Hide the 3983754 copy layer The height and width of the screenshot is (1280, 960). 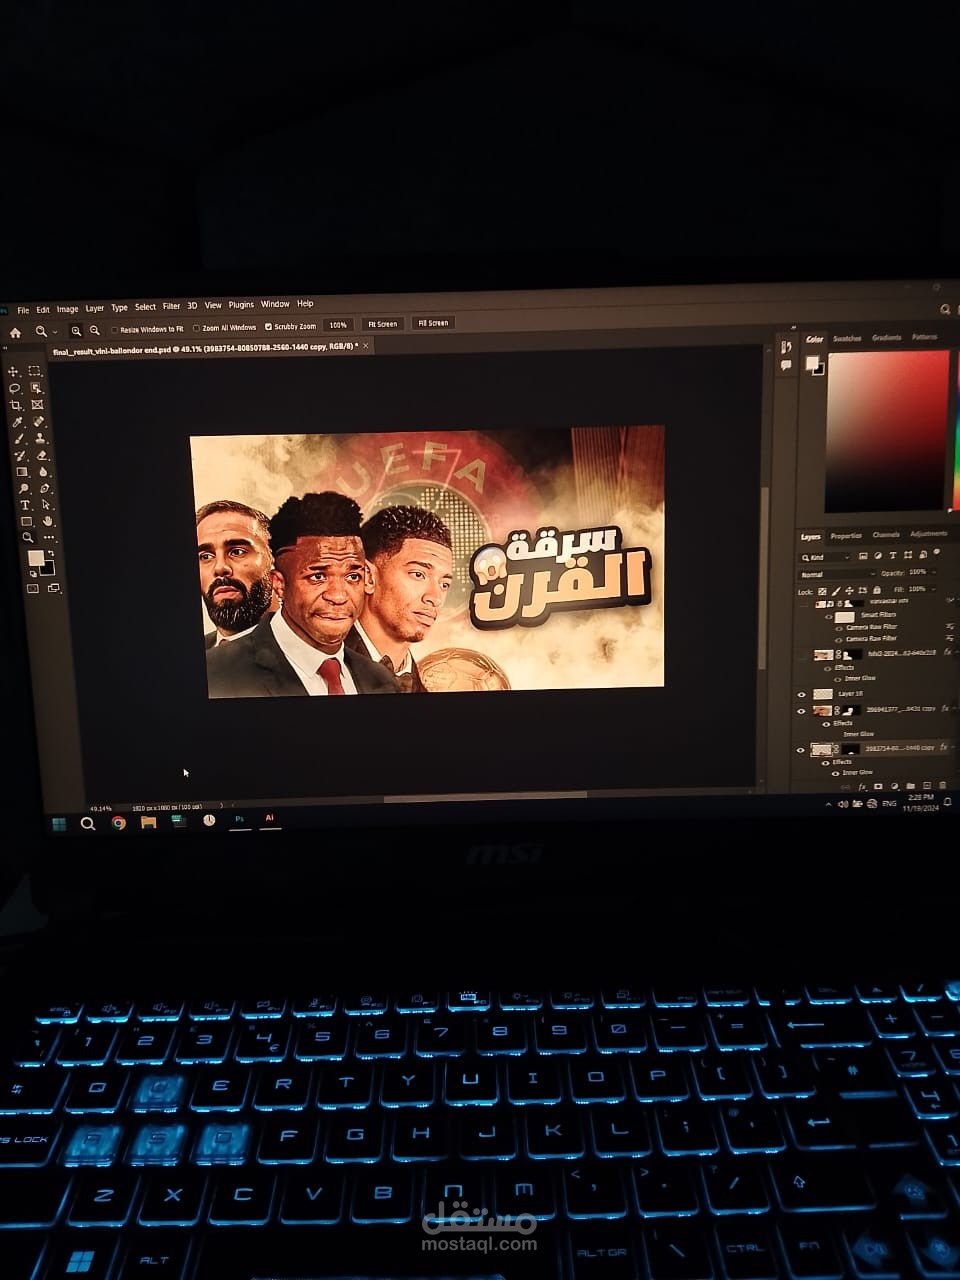[x=800, y=750]
